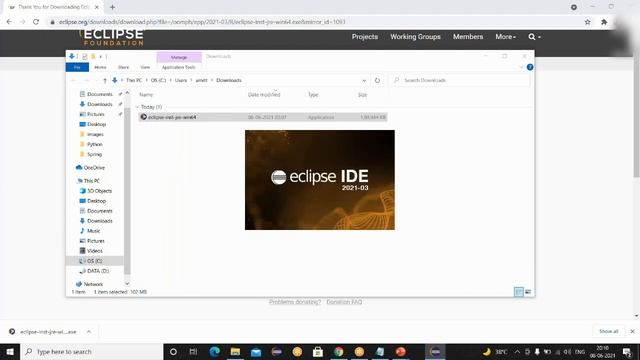Open the Problems donating? link
Screen dimensions: 640x360
tap(295, 302)
